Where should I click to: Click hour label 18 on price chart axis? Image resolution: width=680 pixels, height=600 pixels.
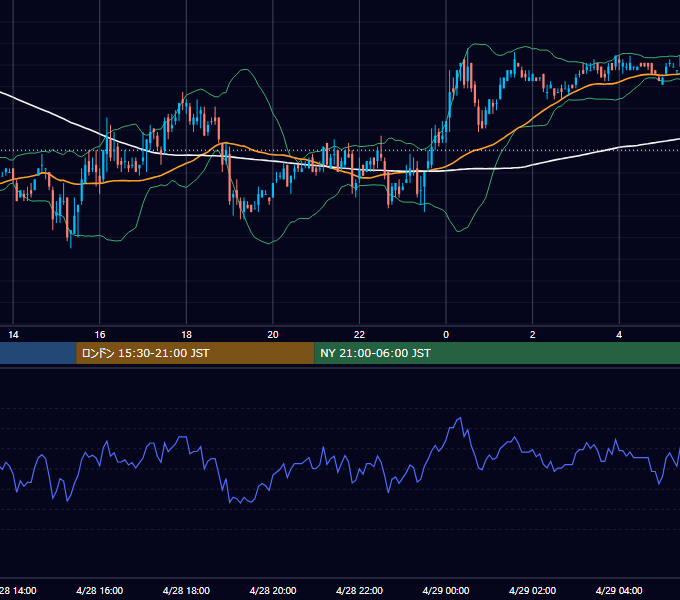point(186,335)
